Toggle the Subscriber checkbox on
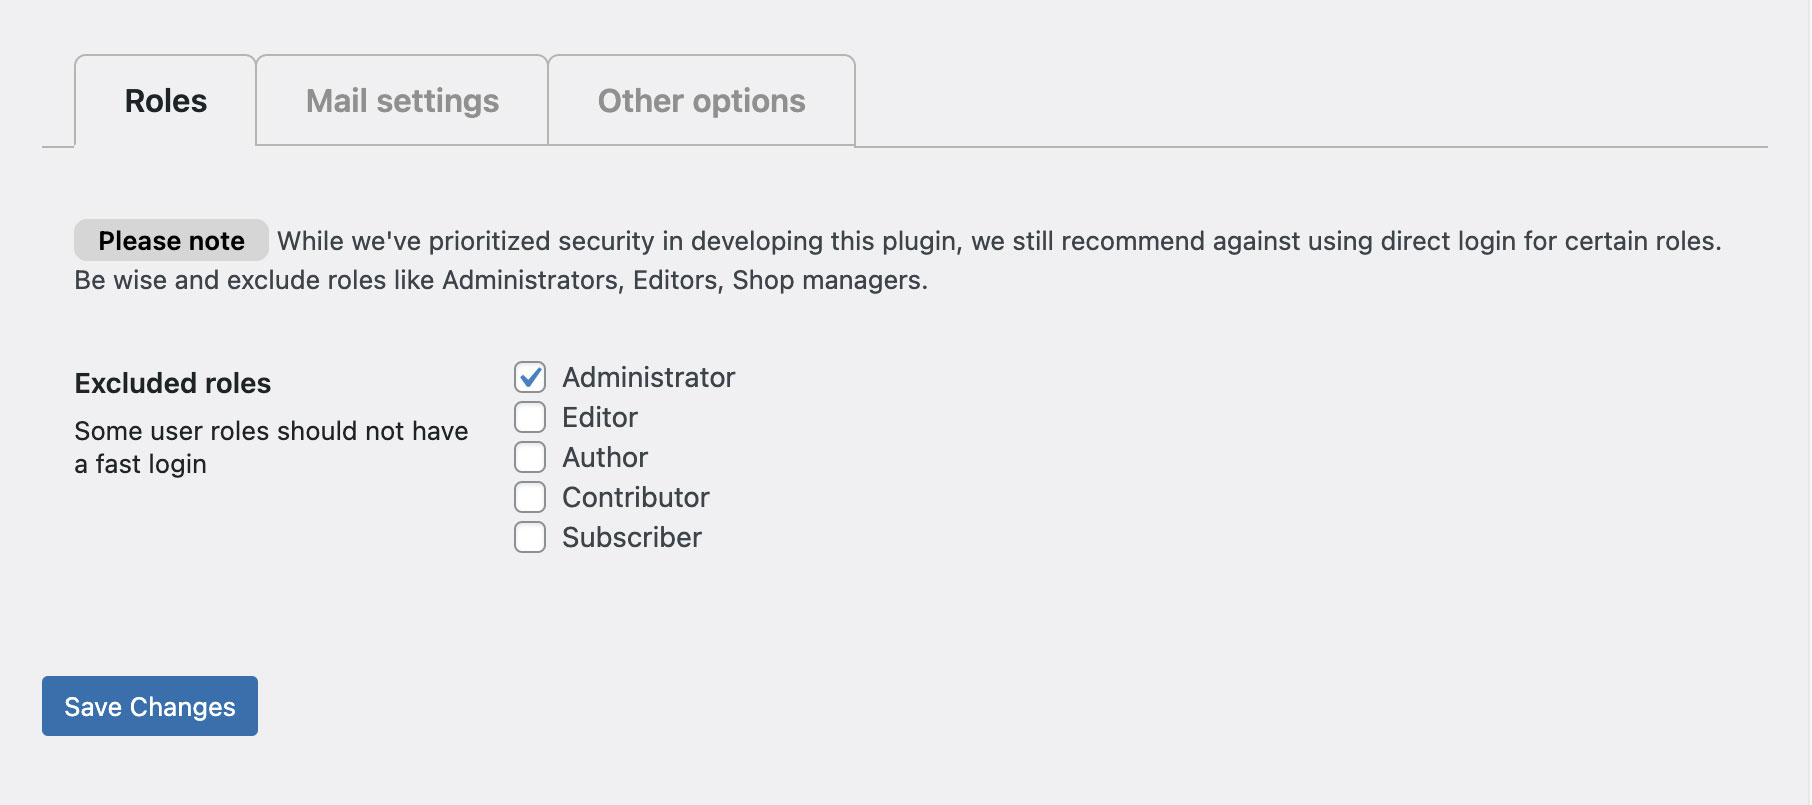Image resolution: width=1812 pixels, height=805 pixels. click(x=530, y=537)
